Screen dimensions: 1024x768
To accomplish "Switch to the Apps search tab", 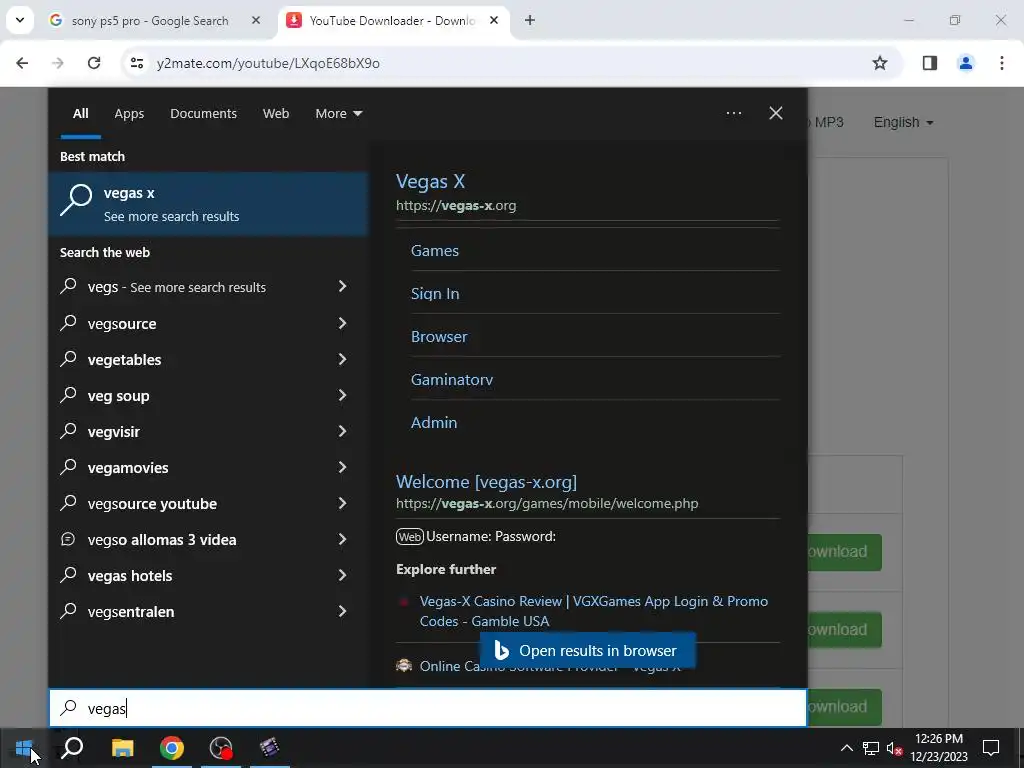I will click(129, 114).
